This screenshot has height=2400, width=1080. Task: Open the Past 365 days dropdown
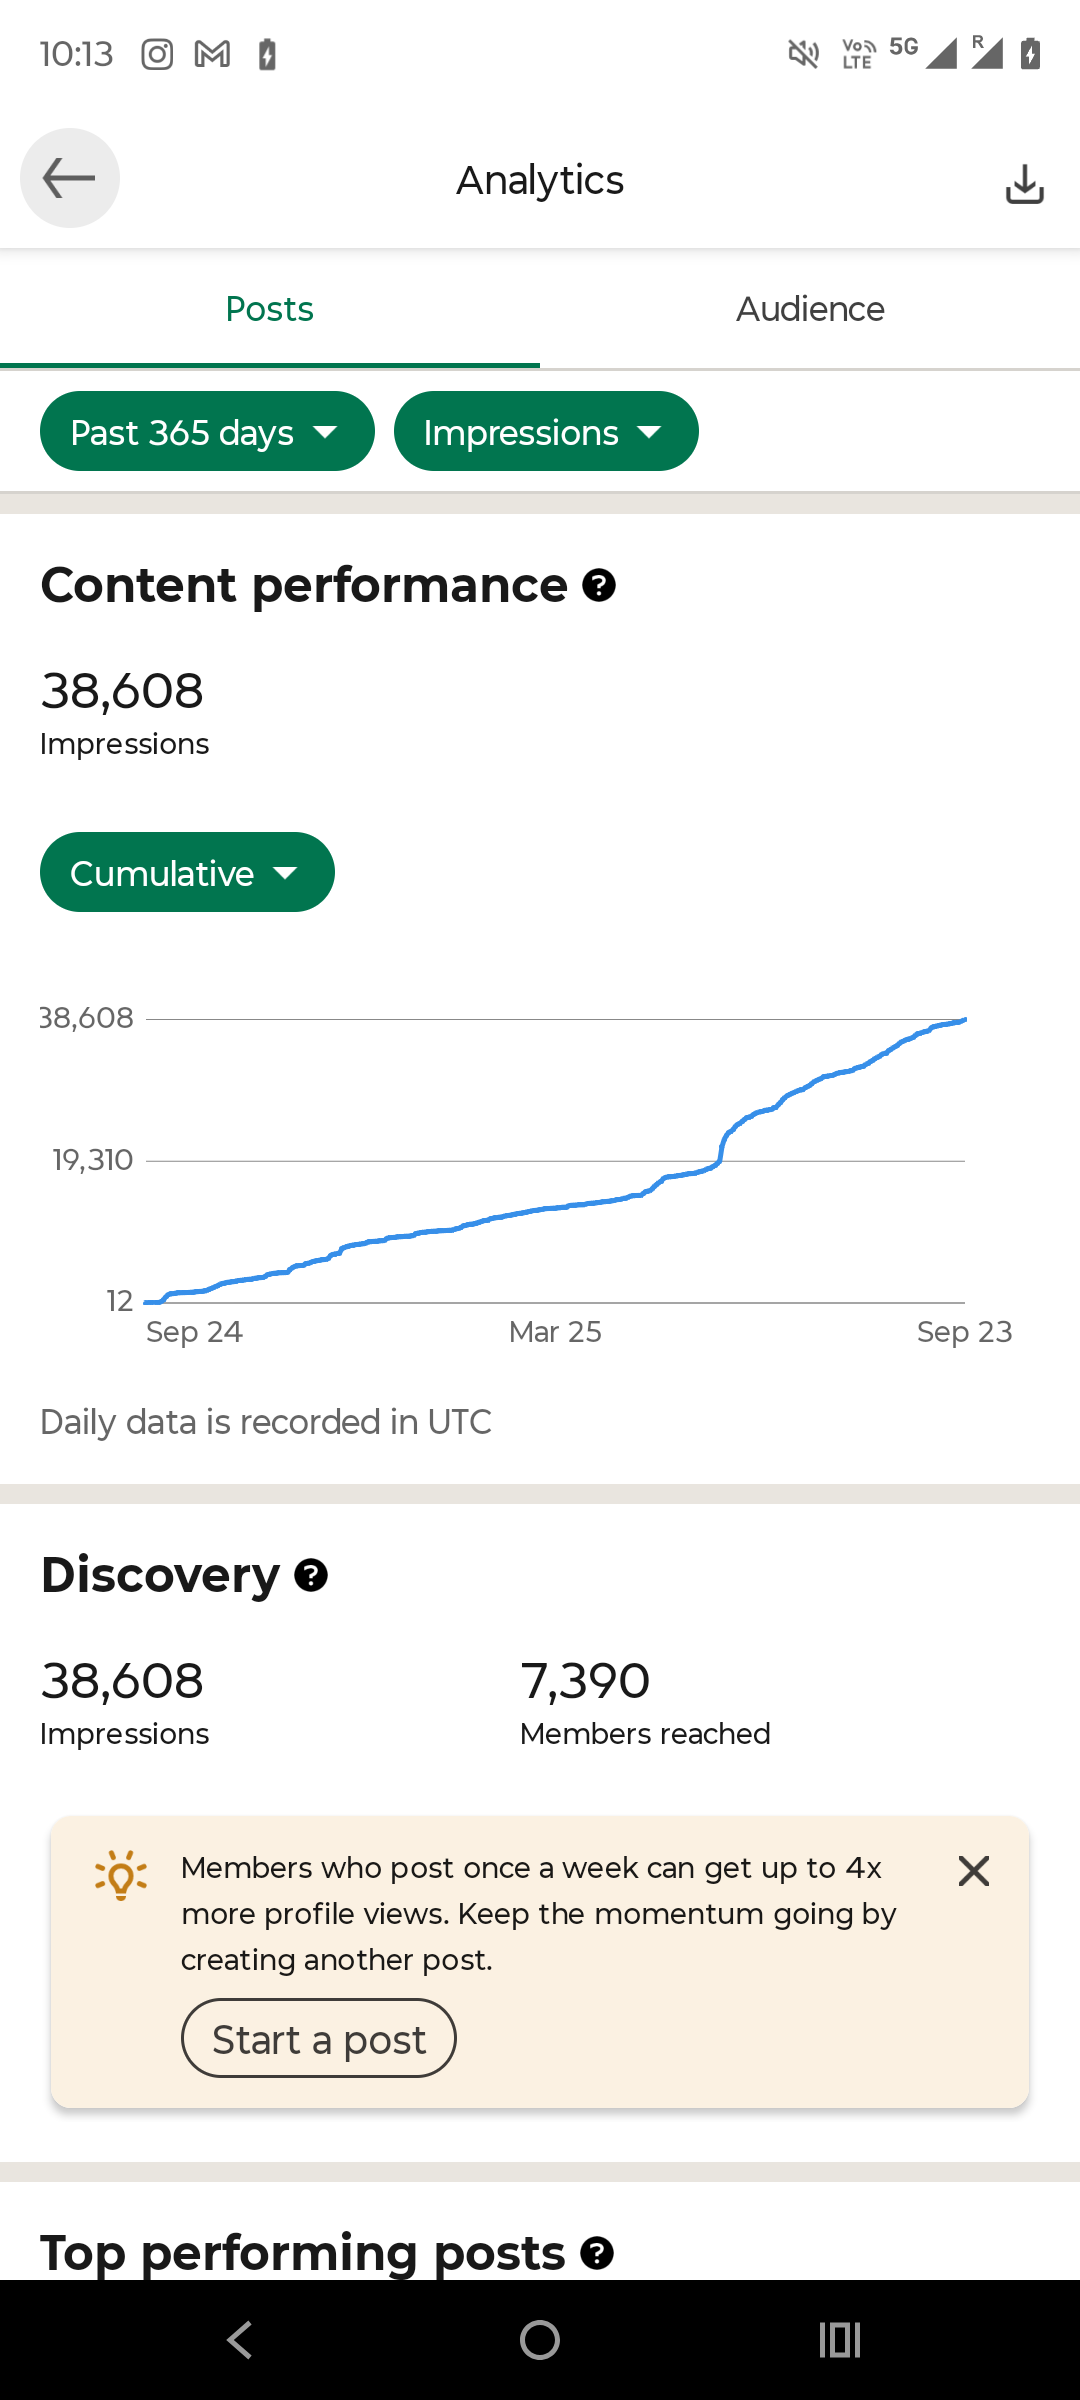coord(207,432)
